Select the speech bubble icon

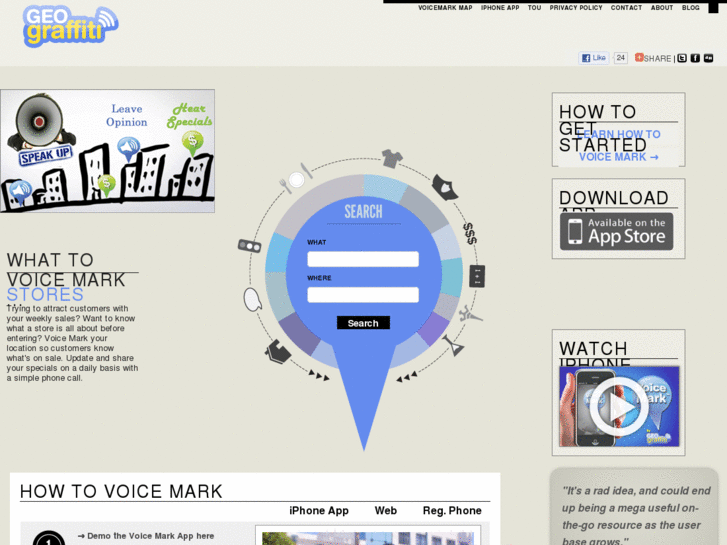(x=253, y=300)
